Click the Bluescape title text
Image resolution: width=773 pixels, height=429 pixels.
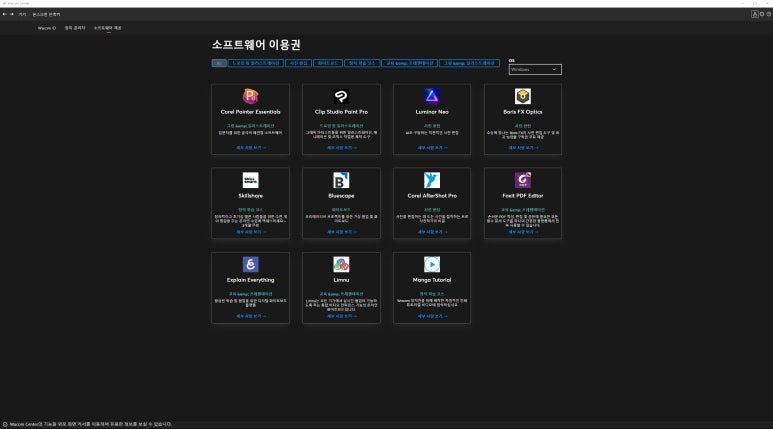click(341, 196)
